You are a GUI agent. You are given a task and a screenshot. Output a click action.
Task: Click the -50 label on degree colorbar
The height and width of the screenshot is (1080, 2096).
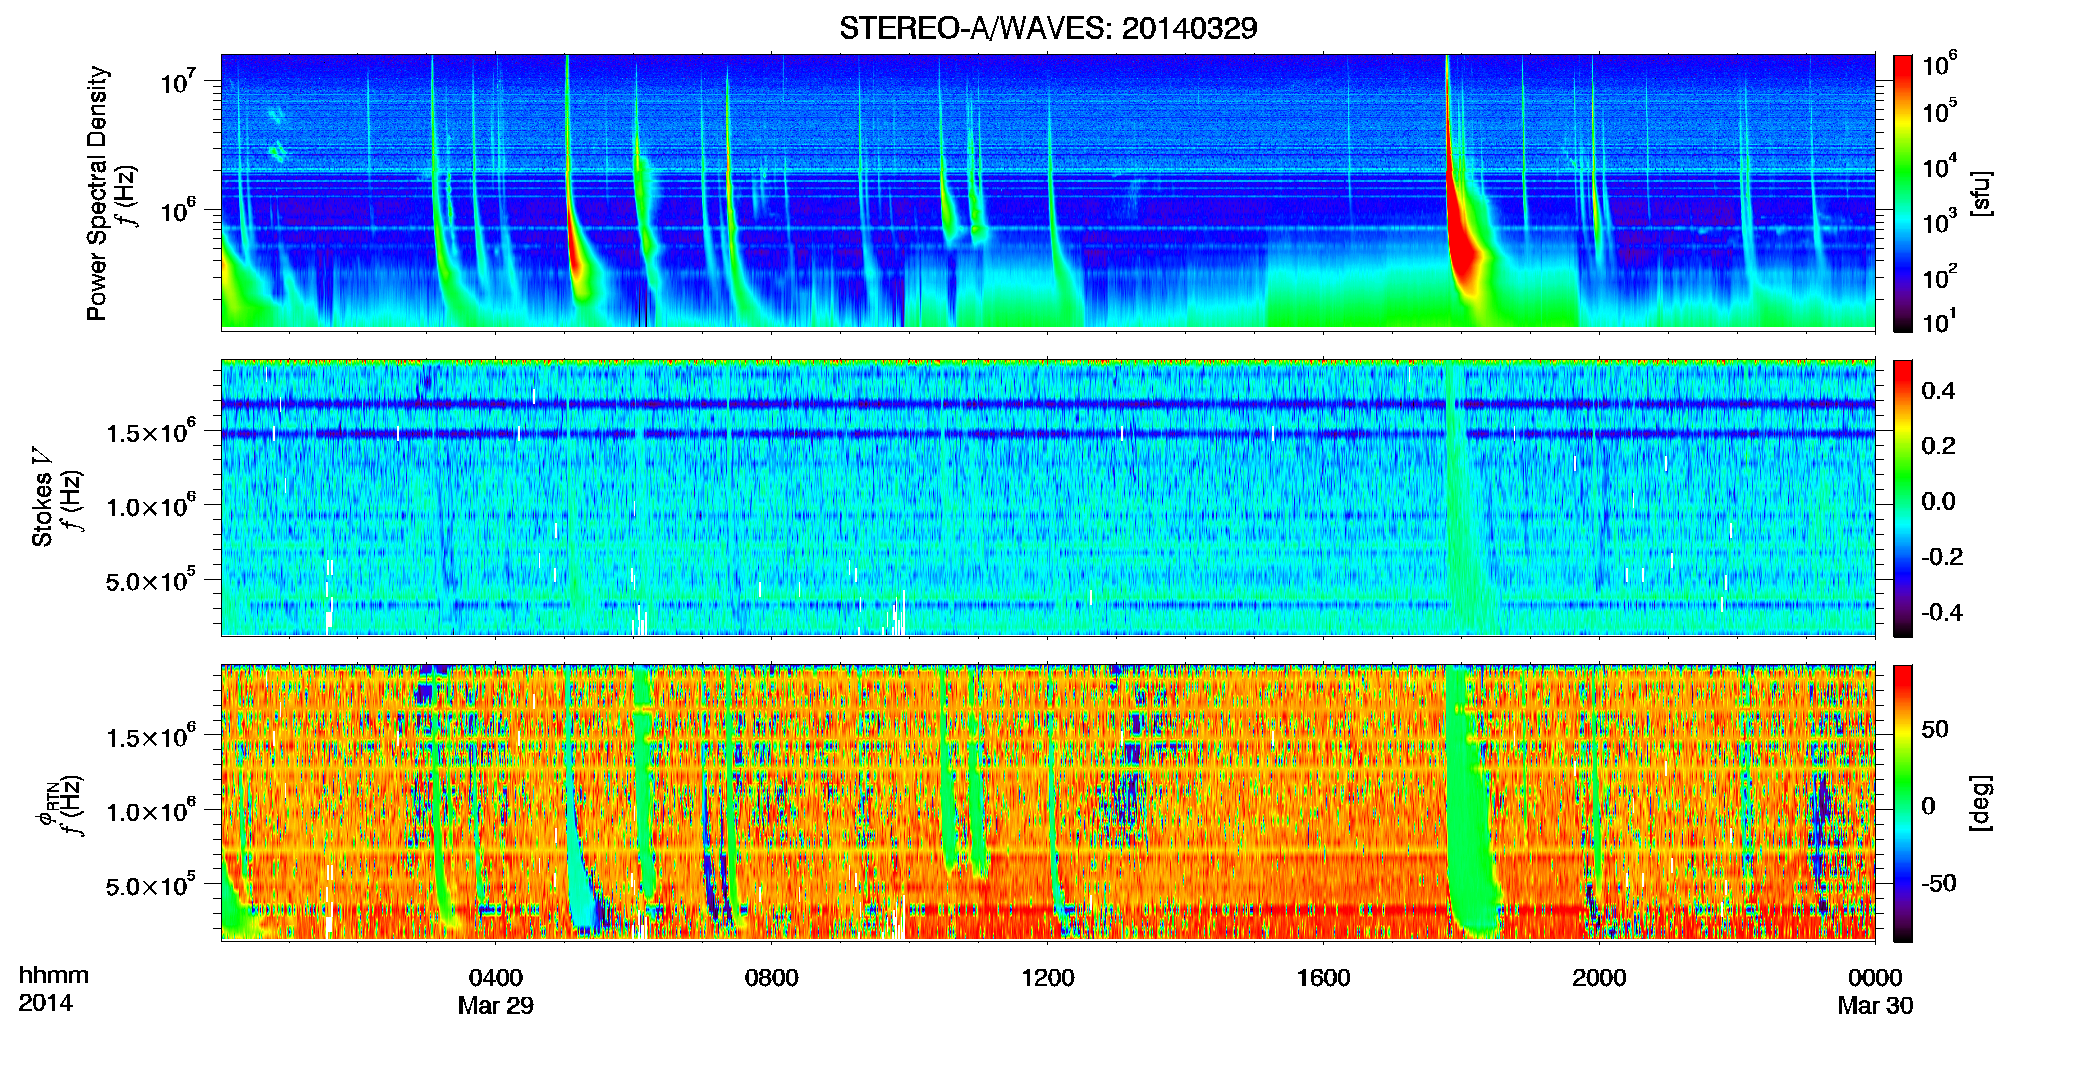[1938, 884]
